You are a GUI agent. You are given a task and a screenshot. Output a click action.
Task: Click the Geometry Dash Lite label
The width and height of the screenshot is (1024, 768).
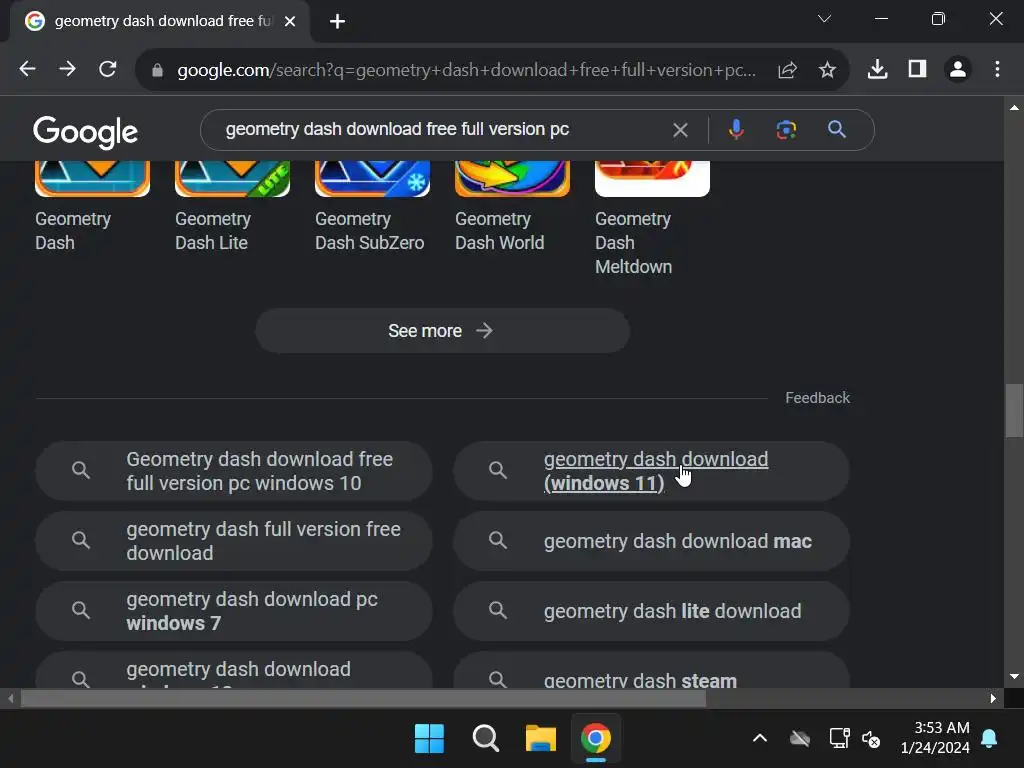[x=213, y=231]
